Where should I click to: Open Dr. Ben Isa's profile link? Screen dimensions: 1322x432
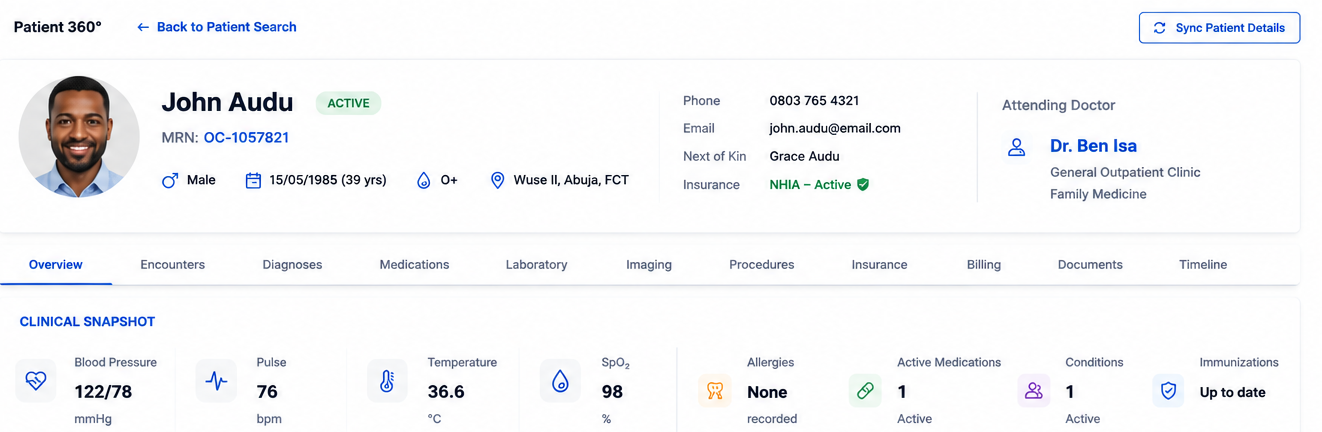click(x=1093, y=146)
